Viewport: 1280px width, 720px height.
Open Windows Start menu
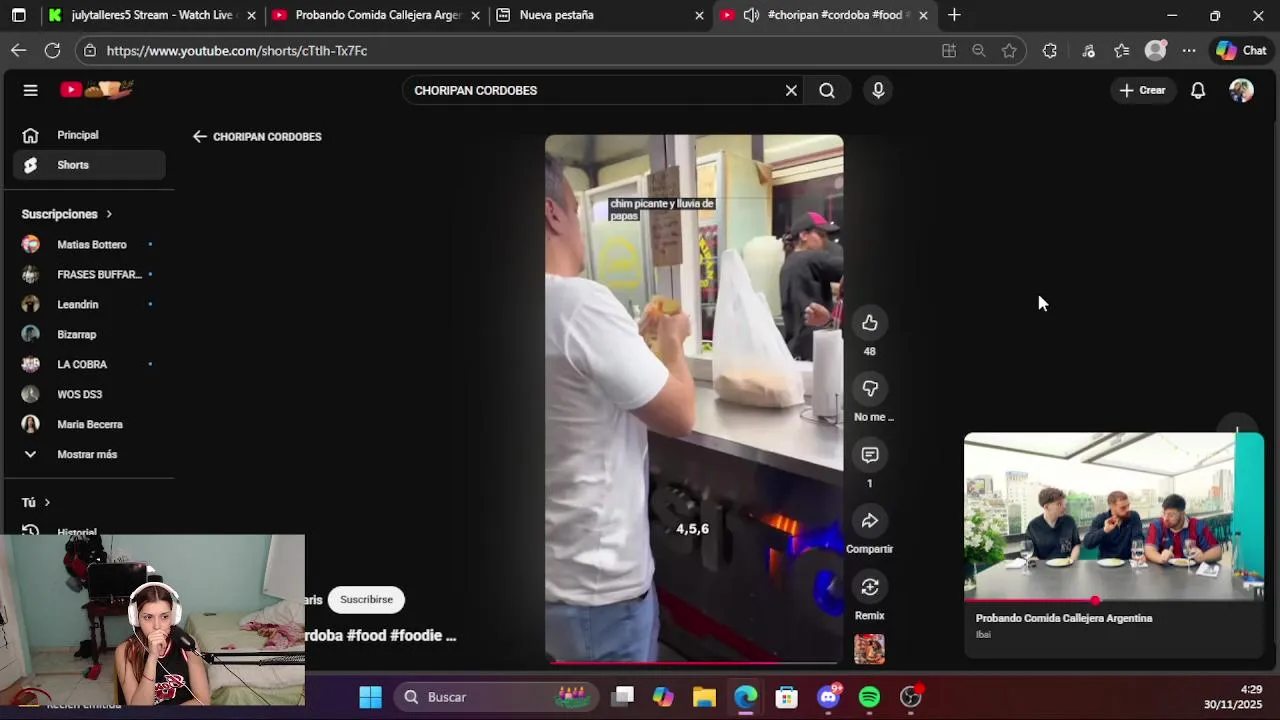[x=370, y=697]
